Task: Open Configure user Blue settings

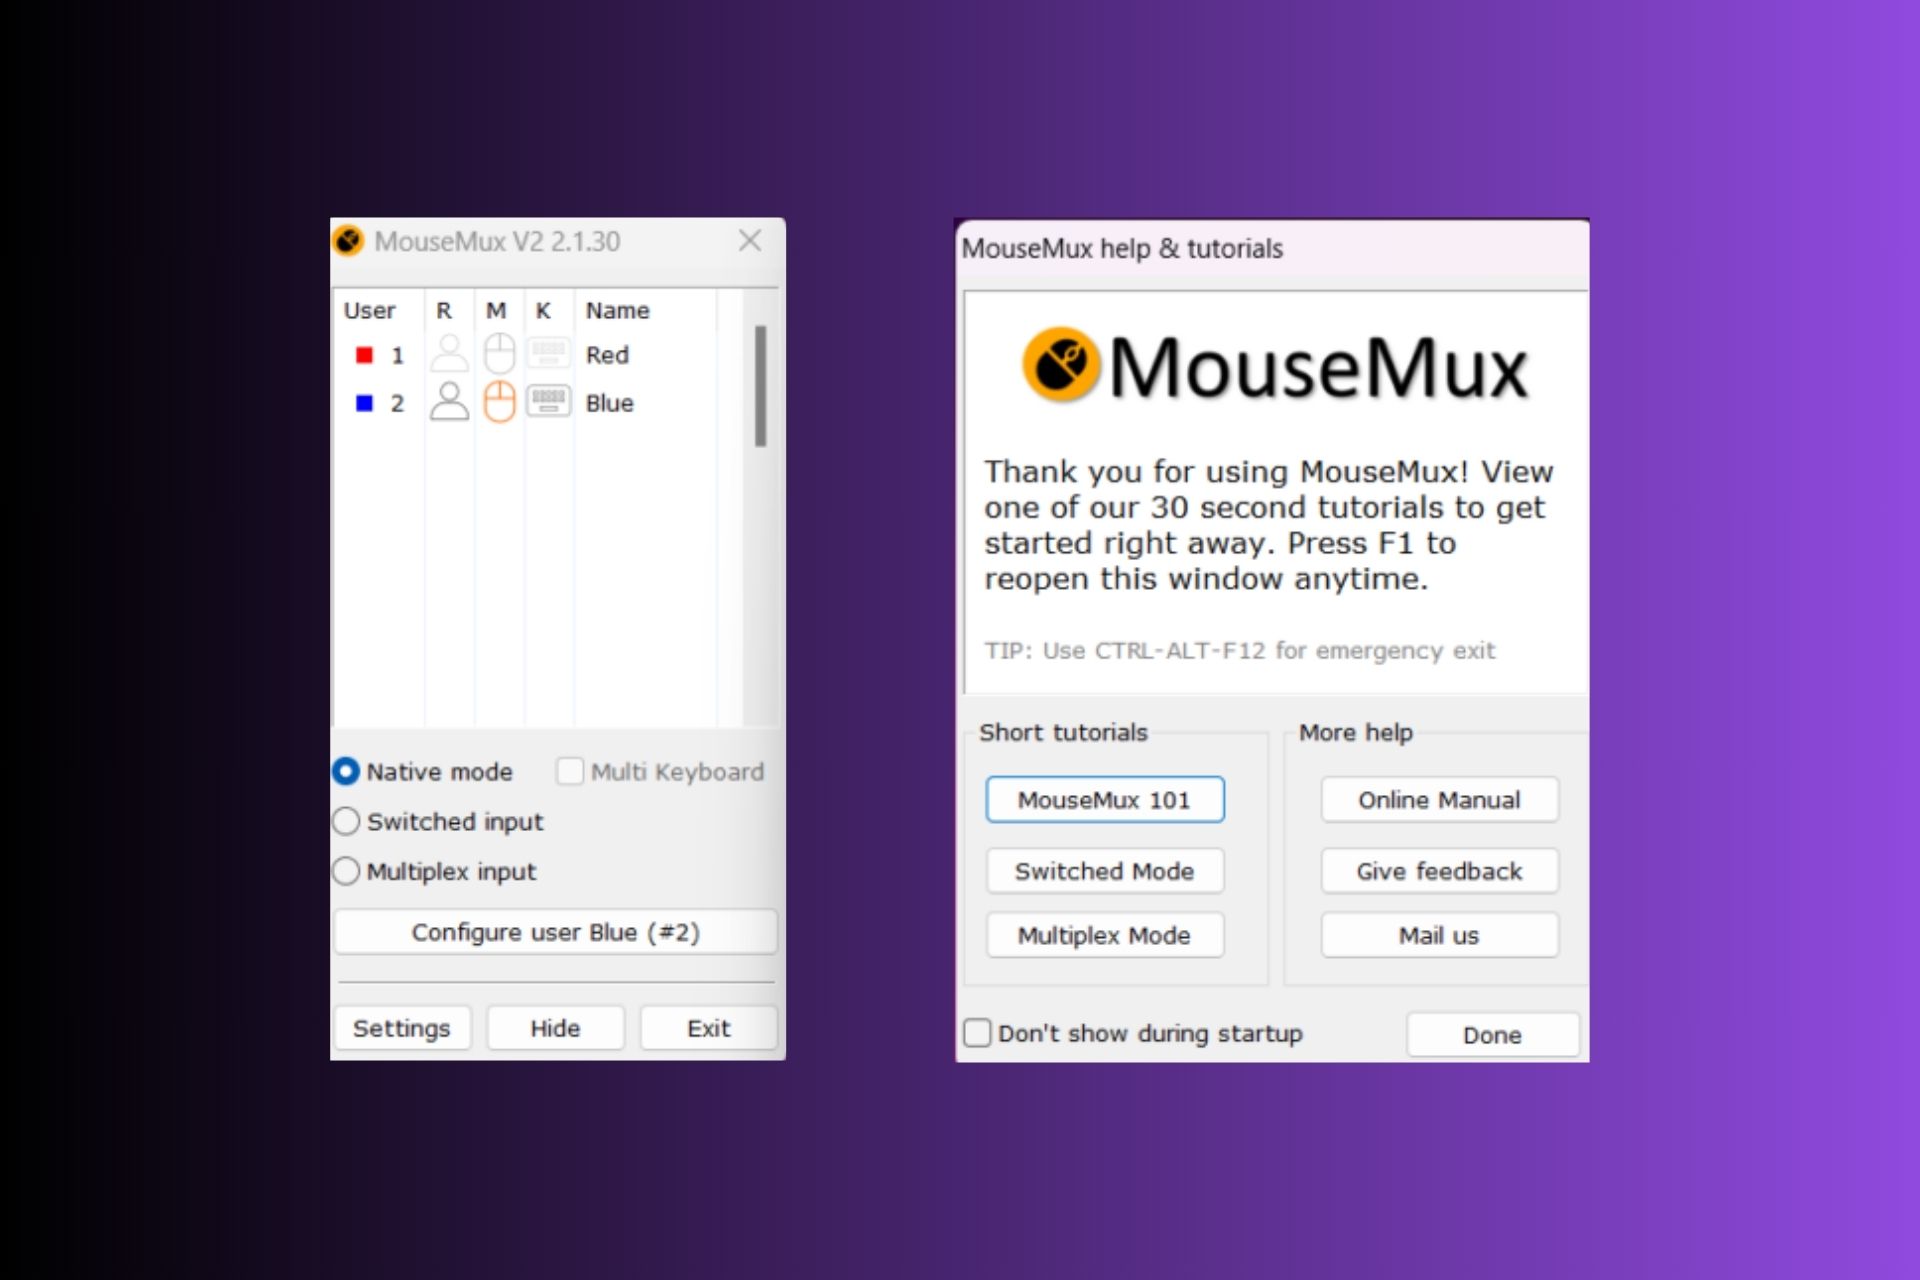Action: click(556, 931)
